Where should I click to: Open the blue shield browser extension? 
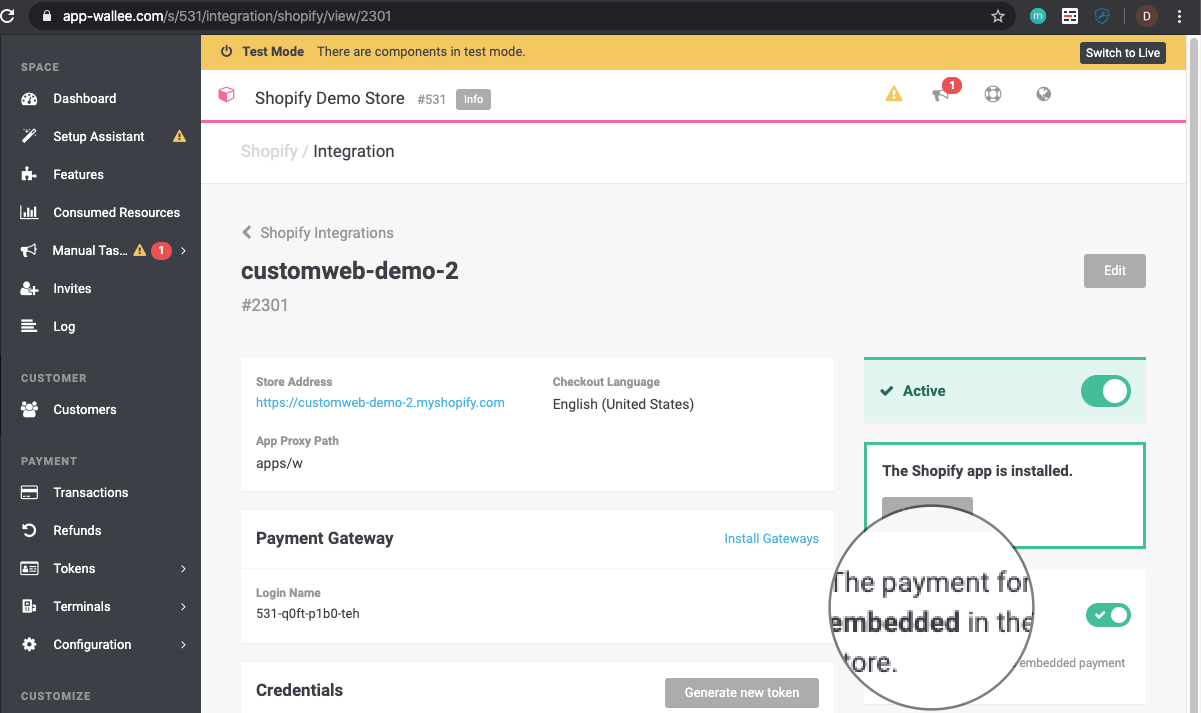click(x=1101, y=16)
